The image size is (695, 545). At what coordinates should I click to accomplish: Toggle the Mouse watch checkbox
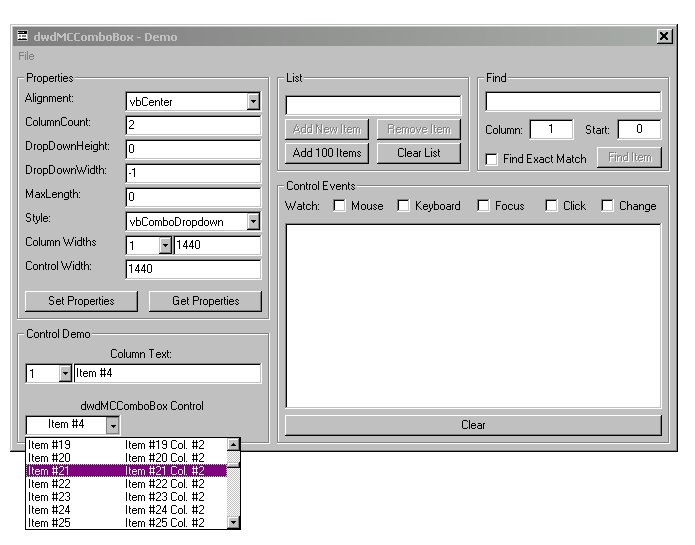(339, 206)
